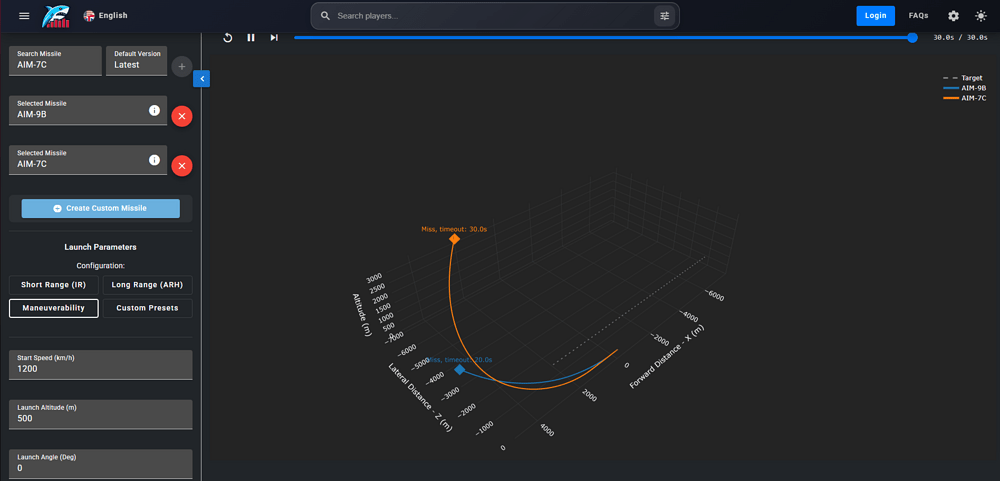Viewport: 1000px width, 481px height.
Task: Toggle AIM-9B trace in legend
Action: (964, 88)
